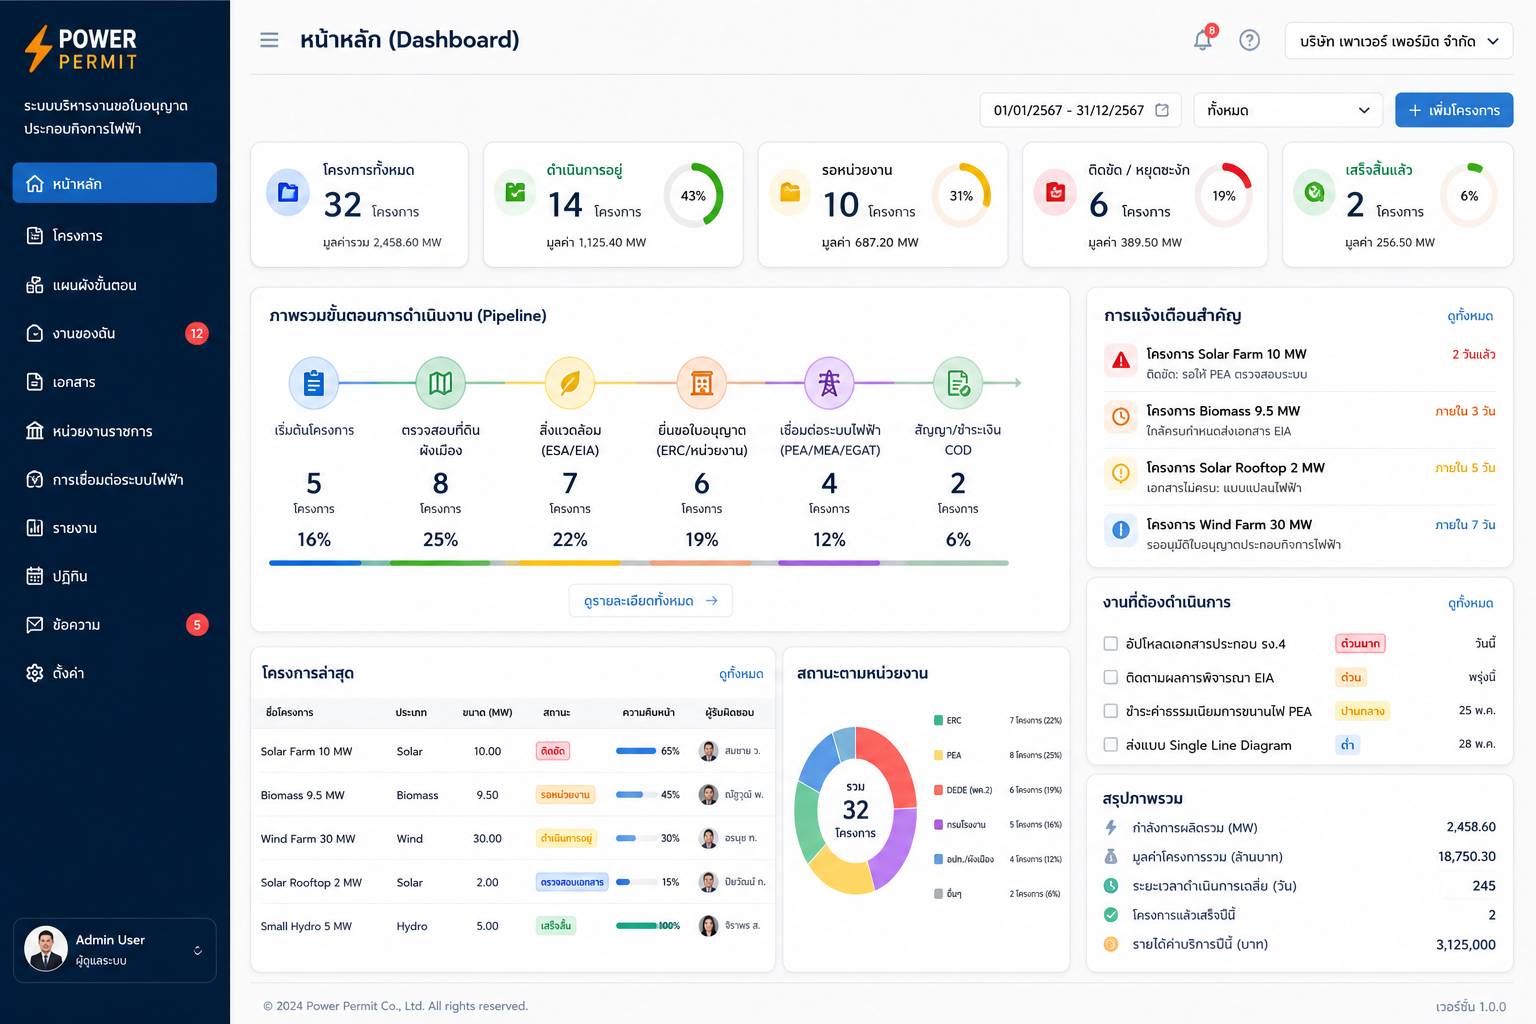Click ดูทั้งหมด in โครงการล่าสุด
The height and width of the screenshot is (1024, 1536).
coord(741,674)
